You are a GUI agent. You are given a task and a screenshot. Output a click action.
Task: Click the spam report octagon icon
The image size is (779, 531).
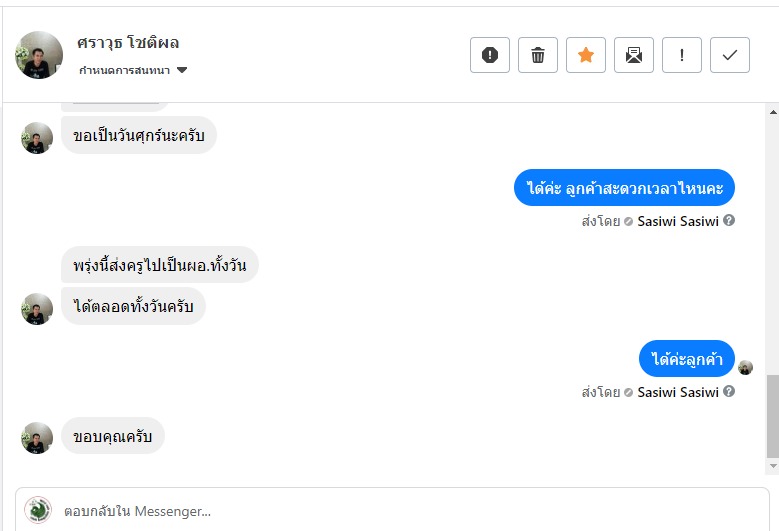pyautogui.click(x=490, y=55)
